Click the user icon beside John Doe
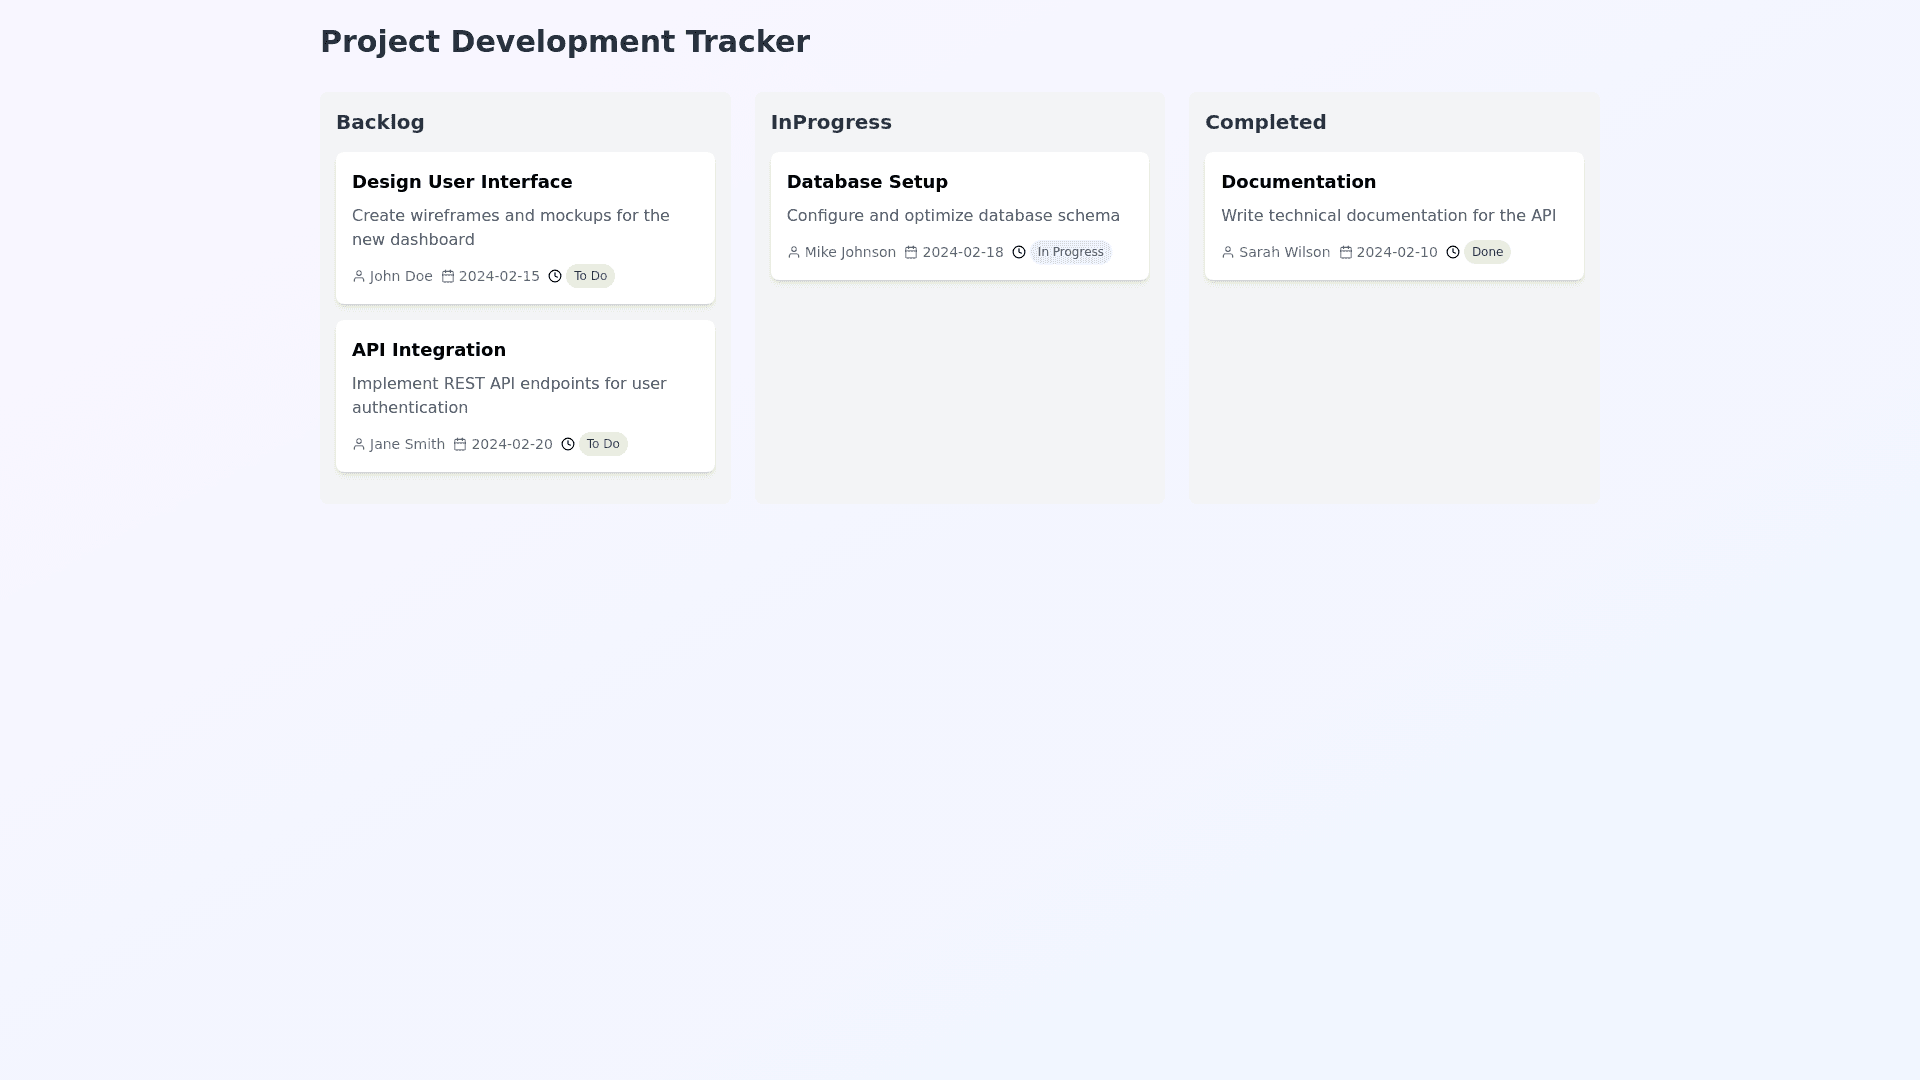Screen dimensions: 1920x1080 (x=359, y=276)
